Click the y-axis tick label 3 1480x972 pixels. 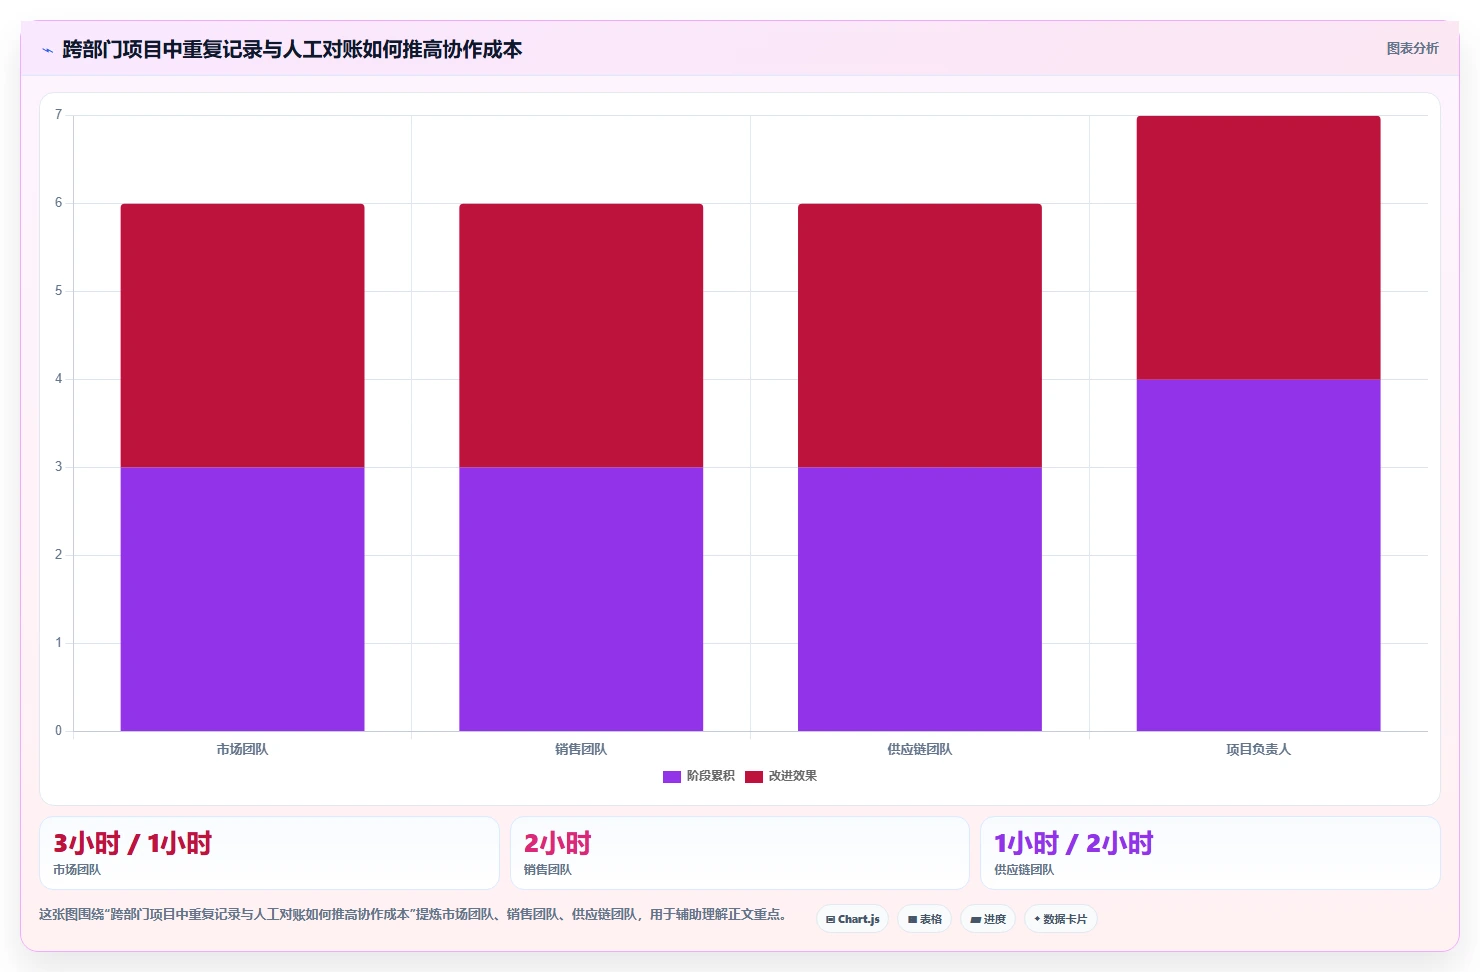[58, 467]
